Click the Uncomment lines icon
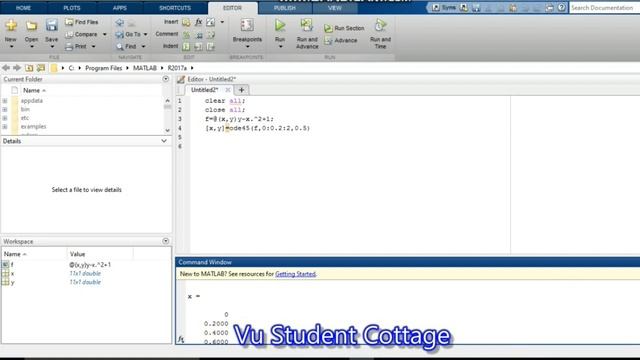640x360 pixels. click(199, 35)
